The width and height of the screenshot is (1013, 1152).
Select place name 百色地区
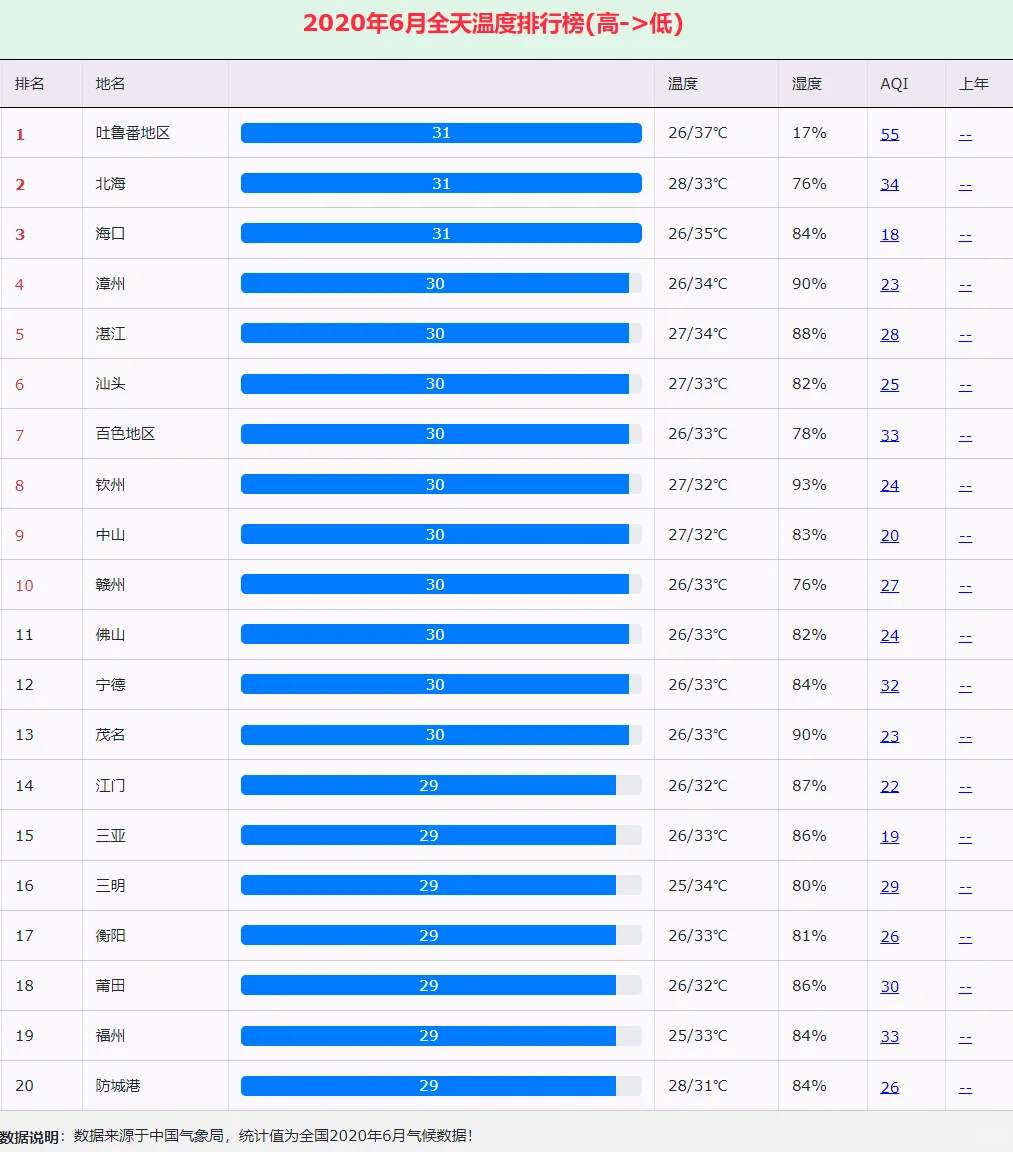126,433
